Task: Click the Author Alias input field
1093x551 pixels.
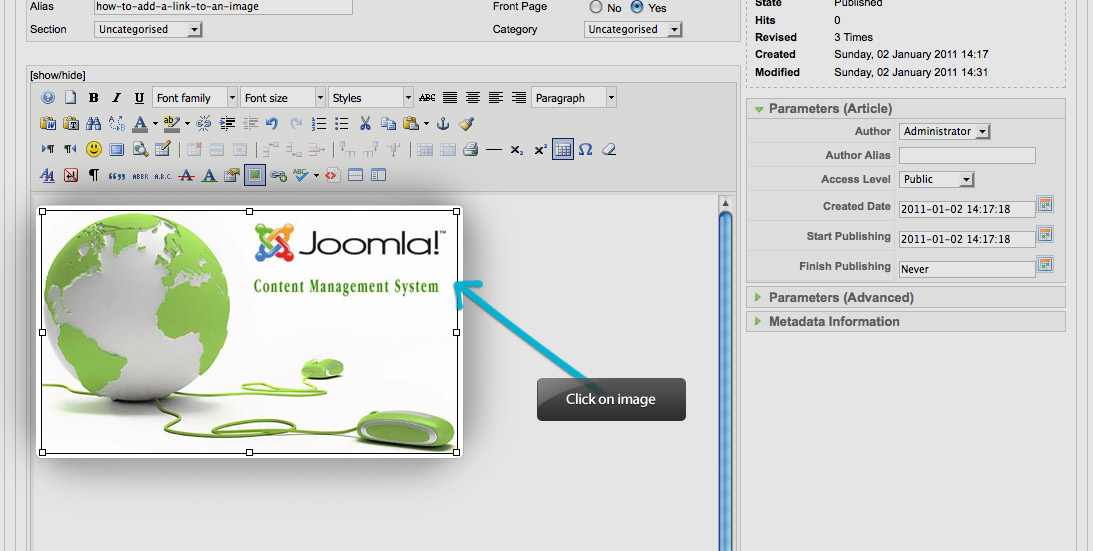Action: tap(967, 156)
